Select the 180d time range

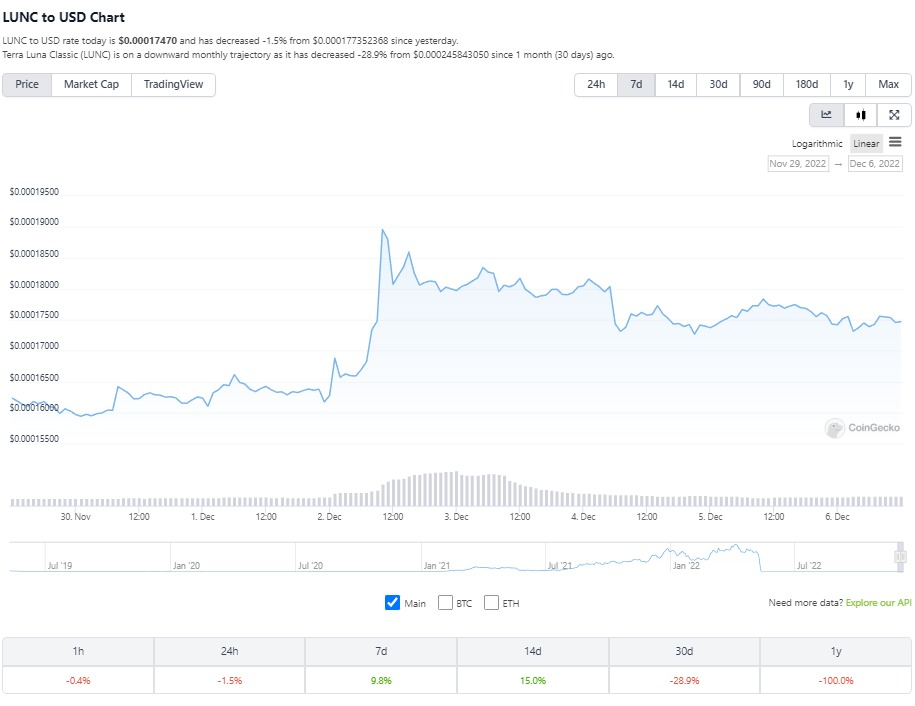click(x=806, y=85)
